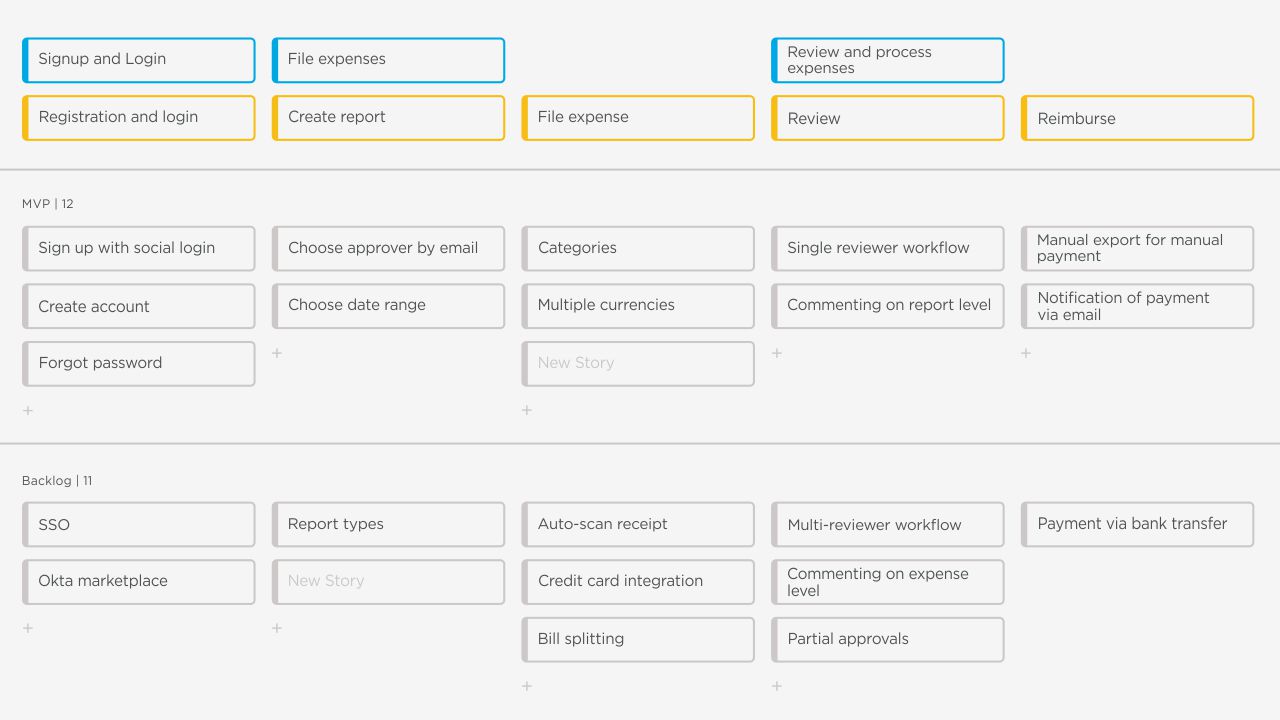Screen dimensions: 1280x720
Task: Select the Reimburse yellow step card
Action: [x=1137, y=118]
